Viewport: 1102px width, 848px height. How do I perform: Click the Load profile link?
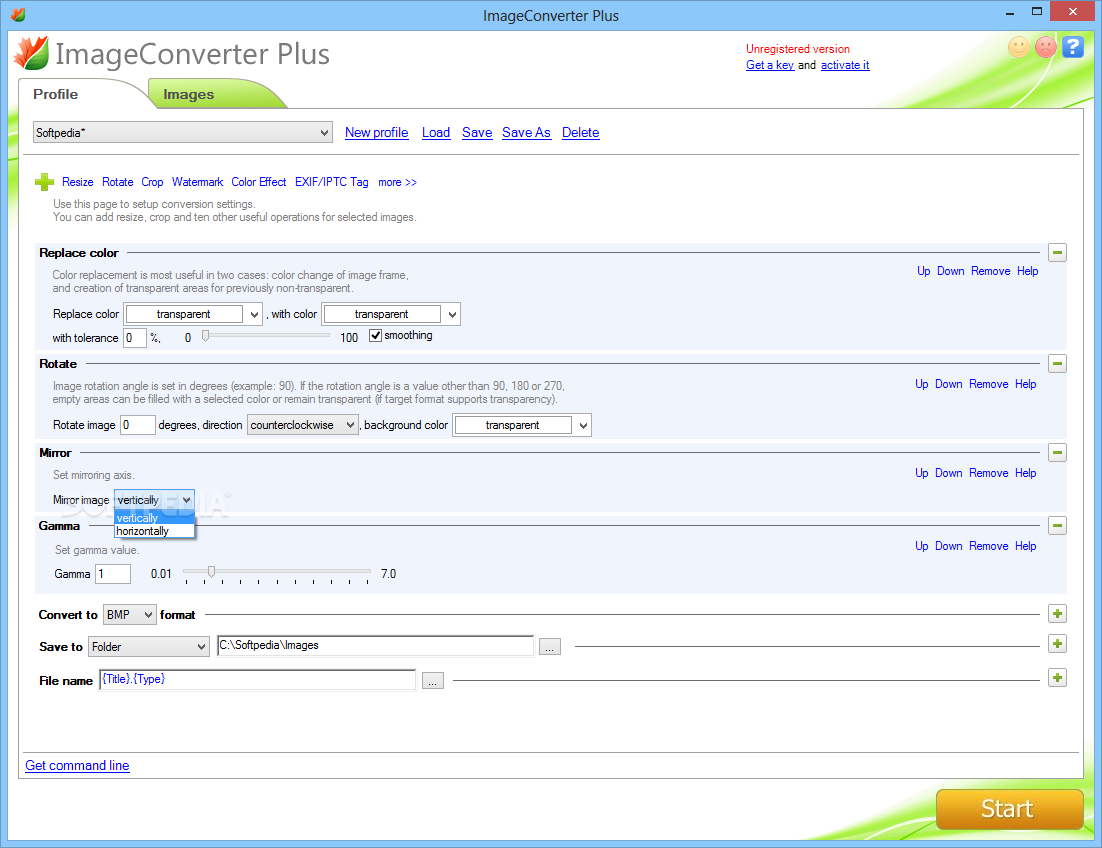tap(436, 132)
